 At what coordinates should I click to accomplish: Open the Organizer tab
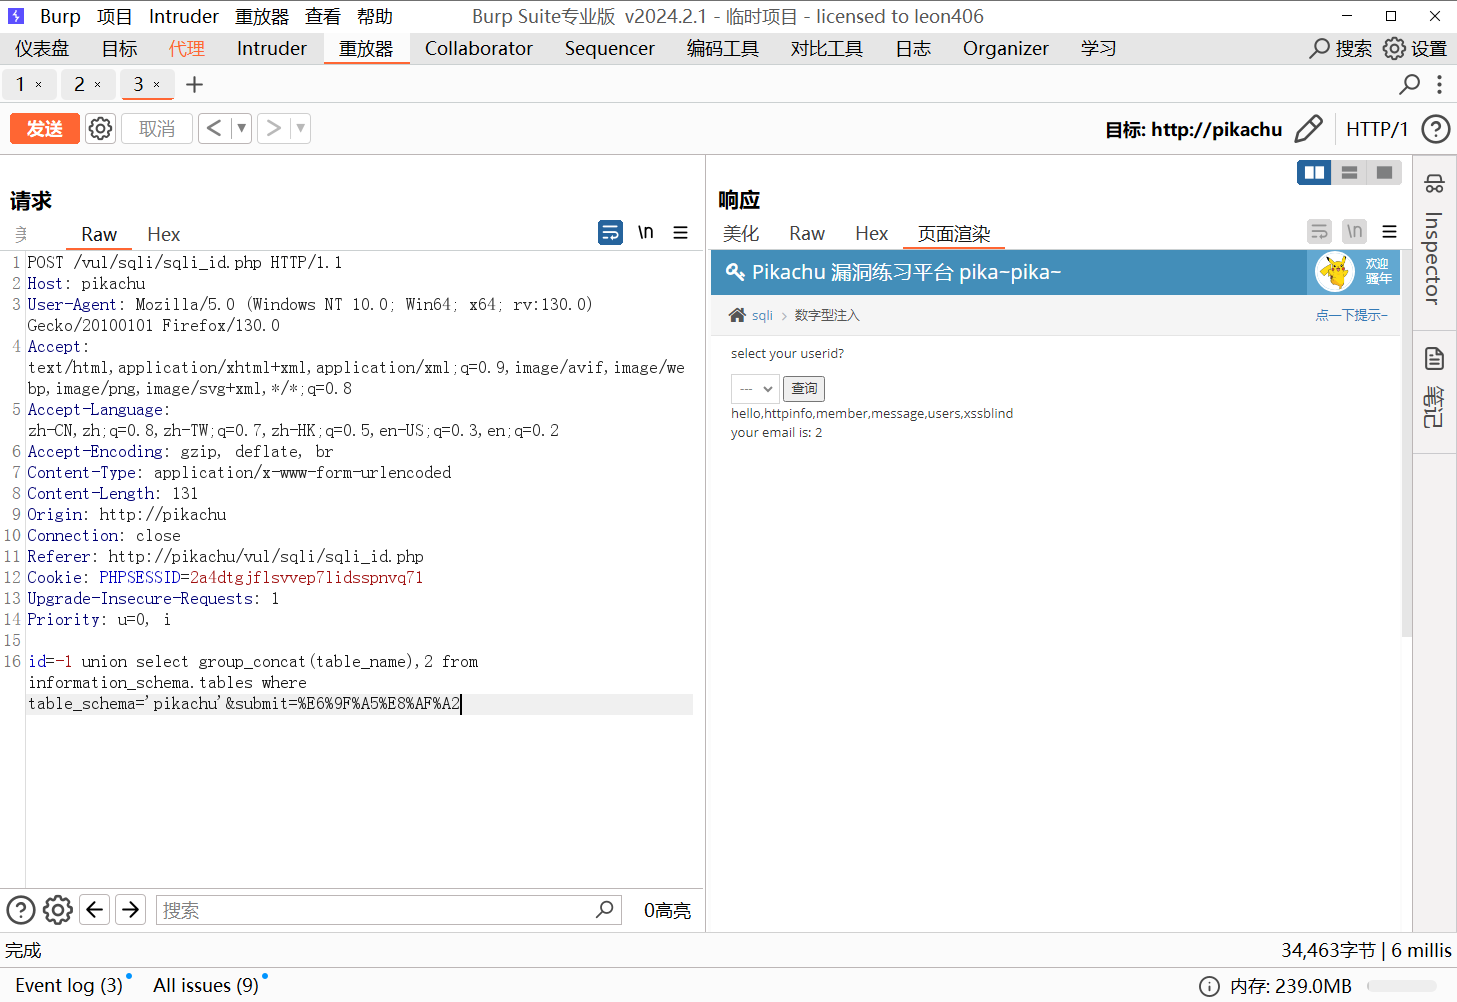1005,48
